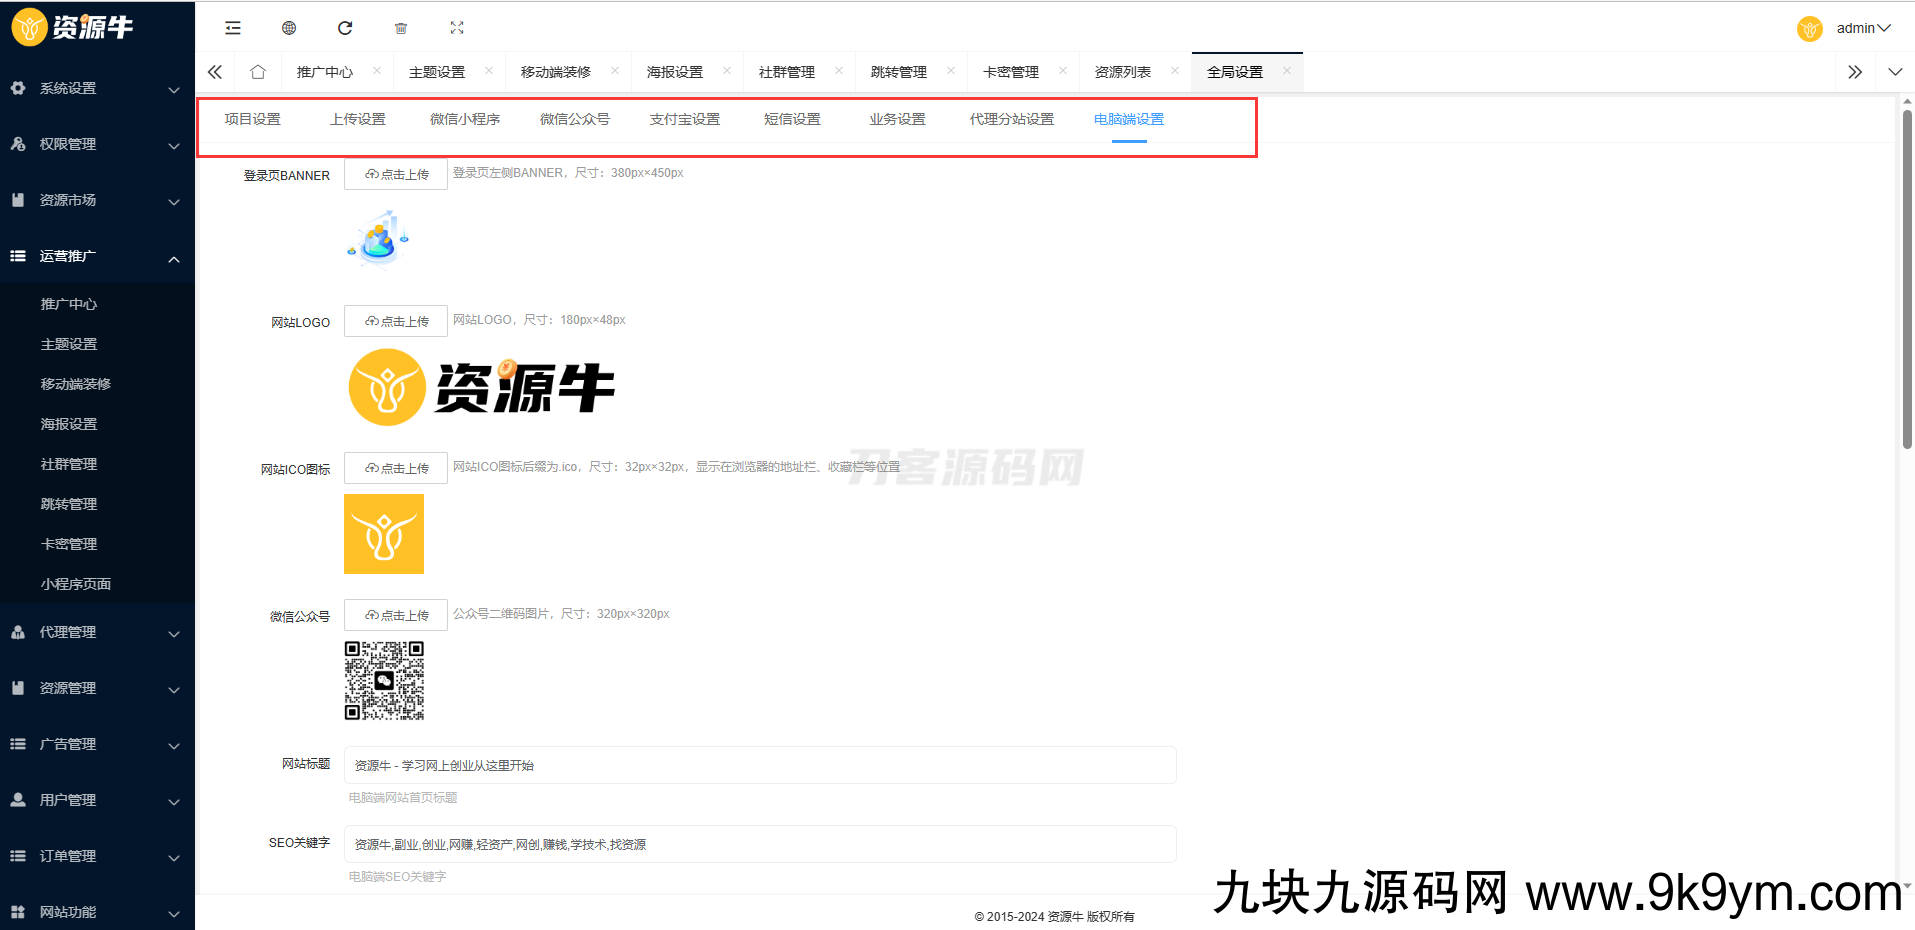Toggle fullscreen mode icon

(457, 28)
